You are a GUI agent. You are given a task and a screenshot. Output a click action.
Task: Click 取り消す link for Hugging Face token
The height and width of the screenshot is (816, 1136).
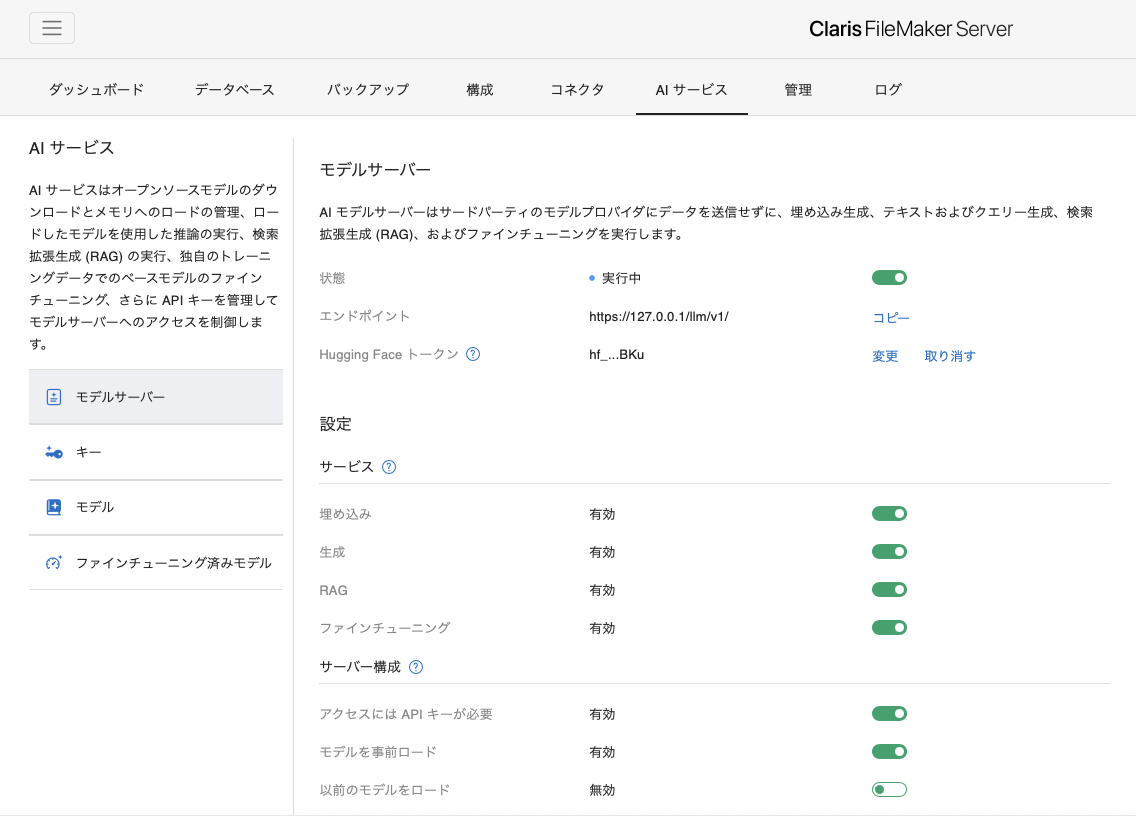[950, 356]
